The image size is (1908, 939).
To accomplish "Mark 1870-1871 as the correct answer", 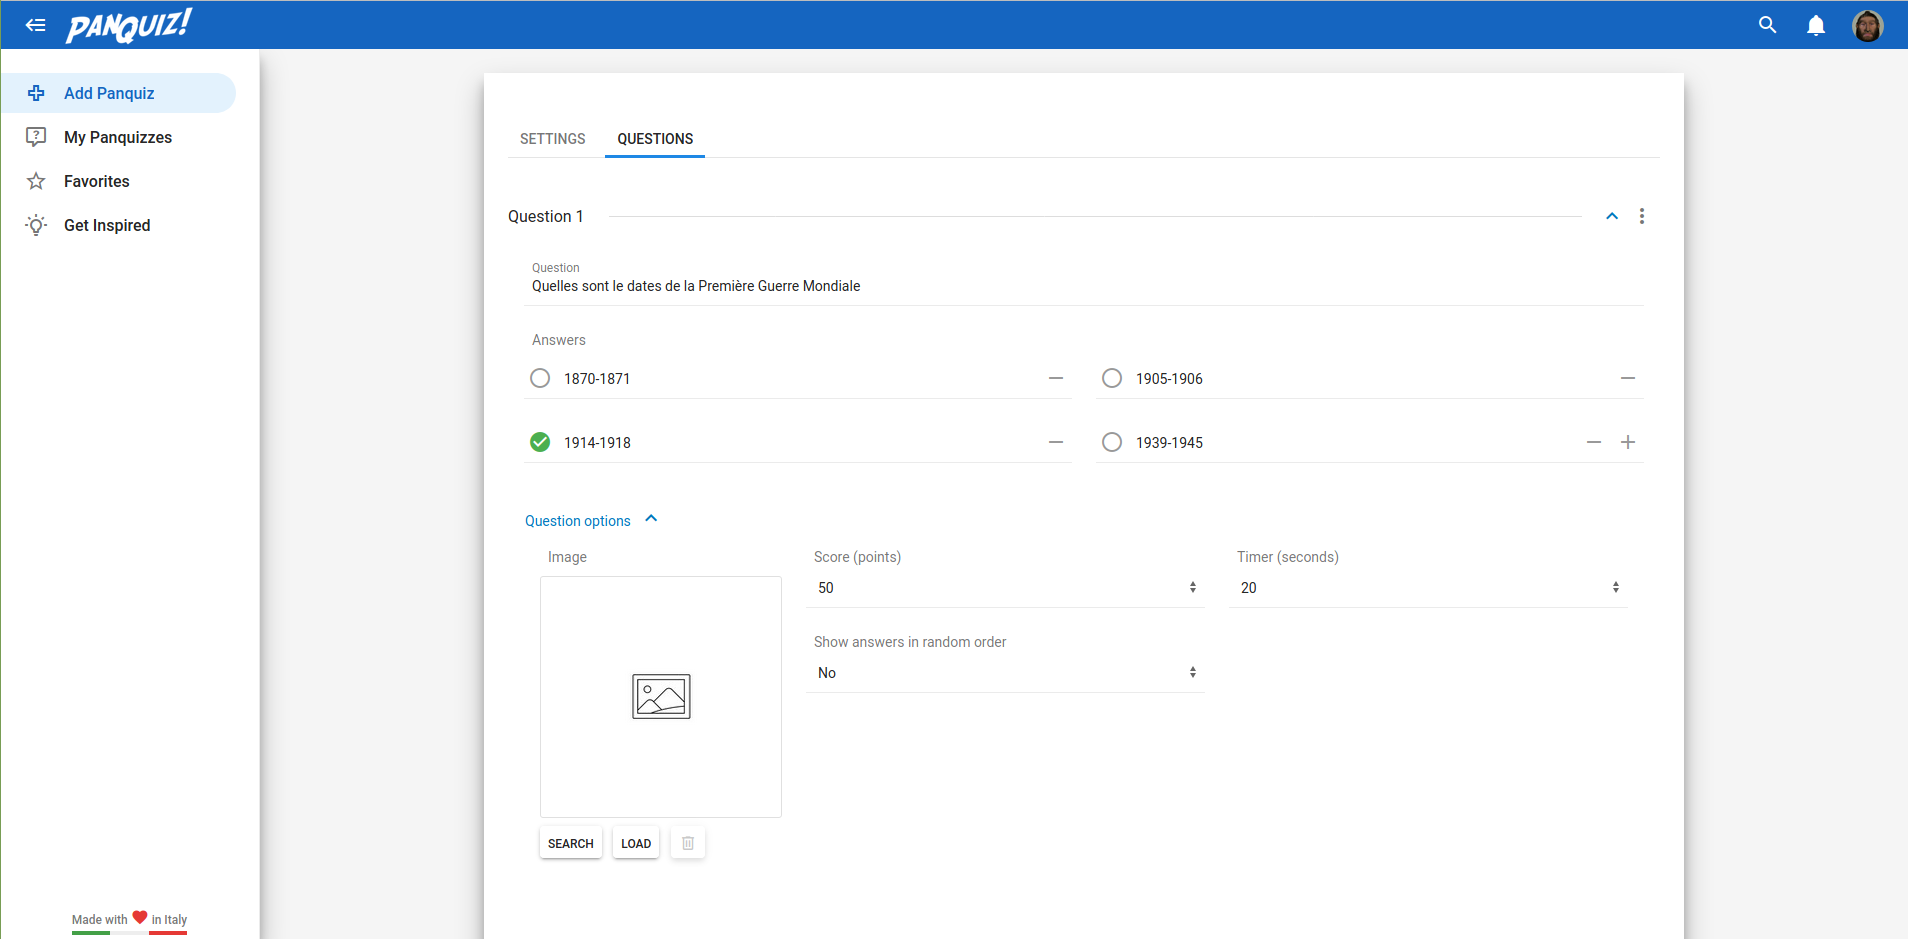I will click(540, 379).
